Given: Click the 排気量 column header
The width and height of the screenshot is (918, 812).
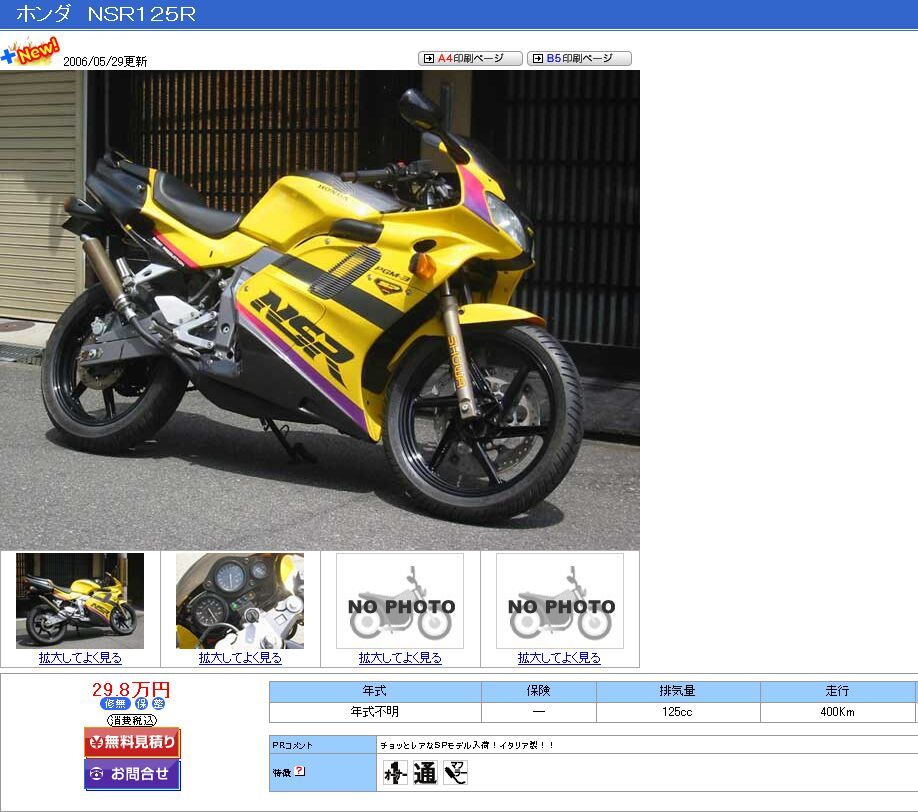Looking at the screenshot, I should click(678, 691).
